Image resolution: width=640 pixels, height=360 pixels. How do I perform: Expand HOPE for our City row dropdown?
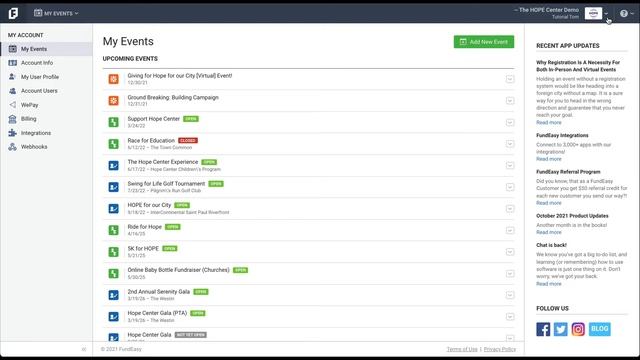point(510,209)
